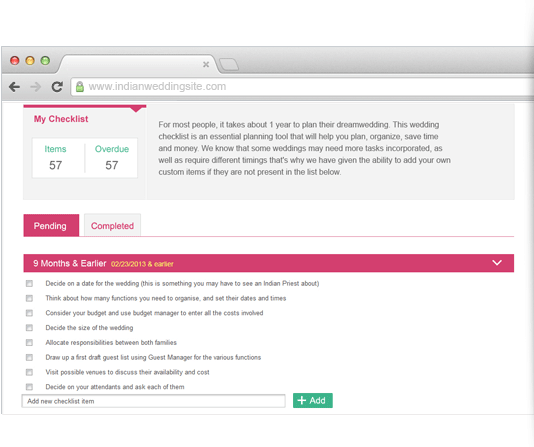
Task: Select the Pending tab
Action: tap(51, 225)
